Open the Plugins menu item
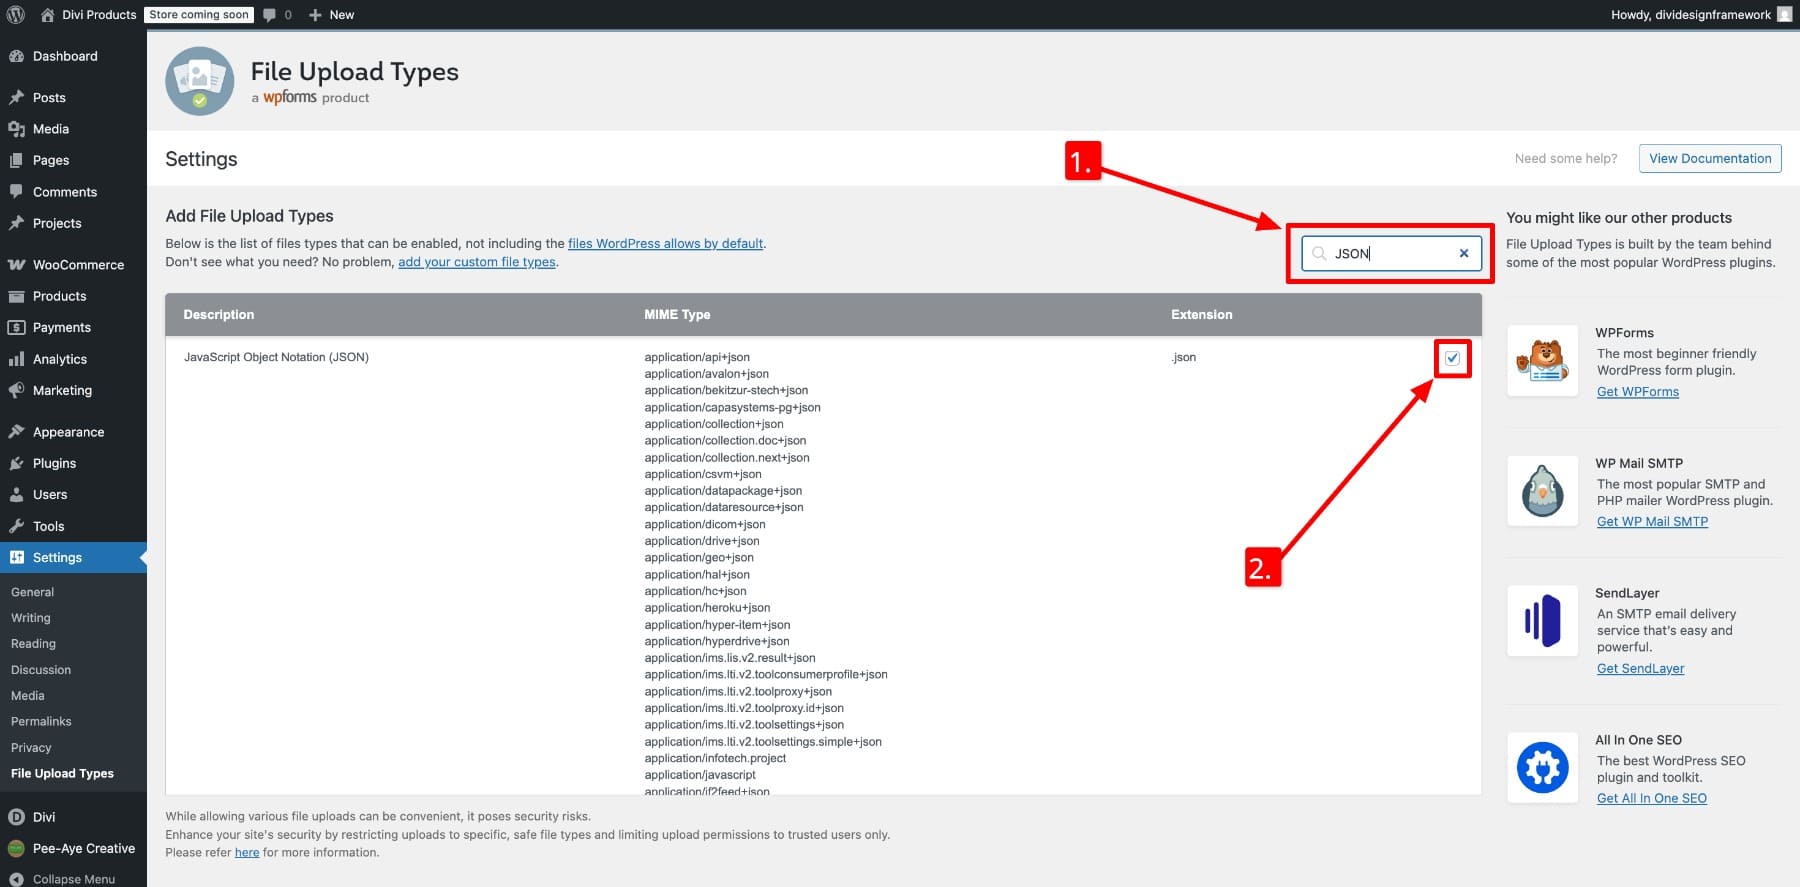1800x887 pixels. [54, 463]
